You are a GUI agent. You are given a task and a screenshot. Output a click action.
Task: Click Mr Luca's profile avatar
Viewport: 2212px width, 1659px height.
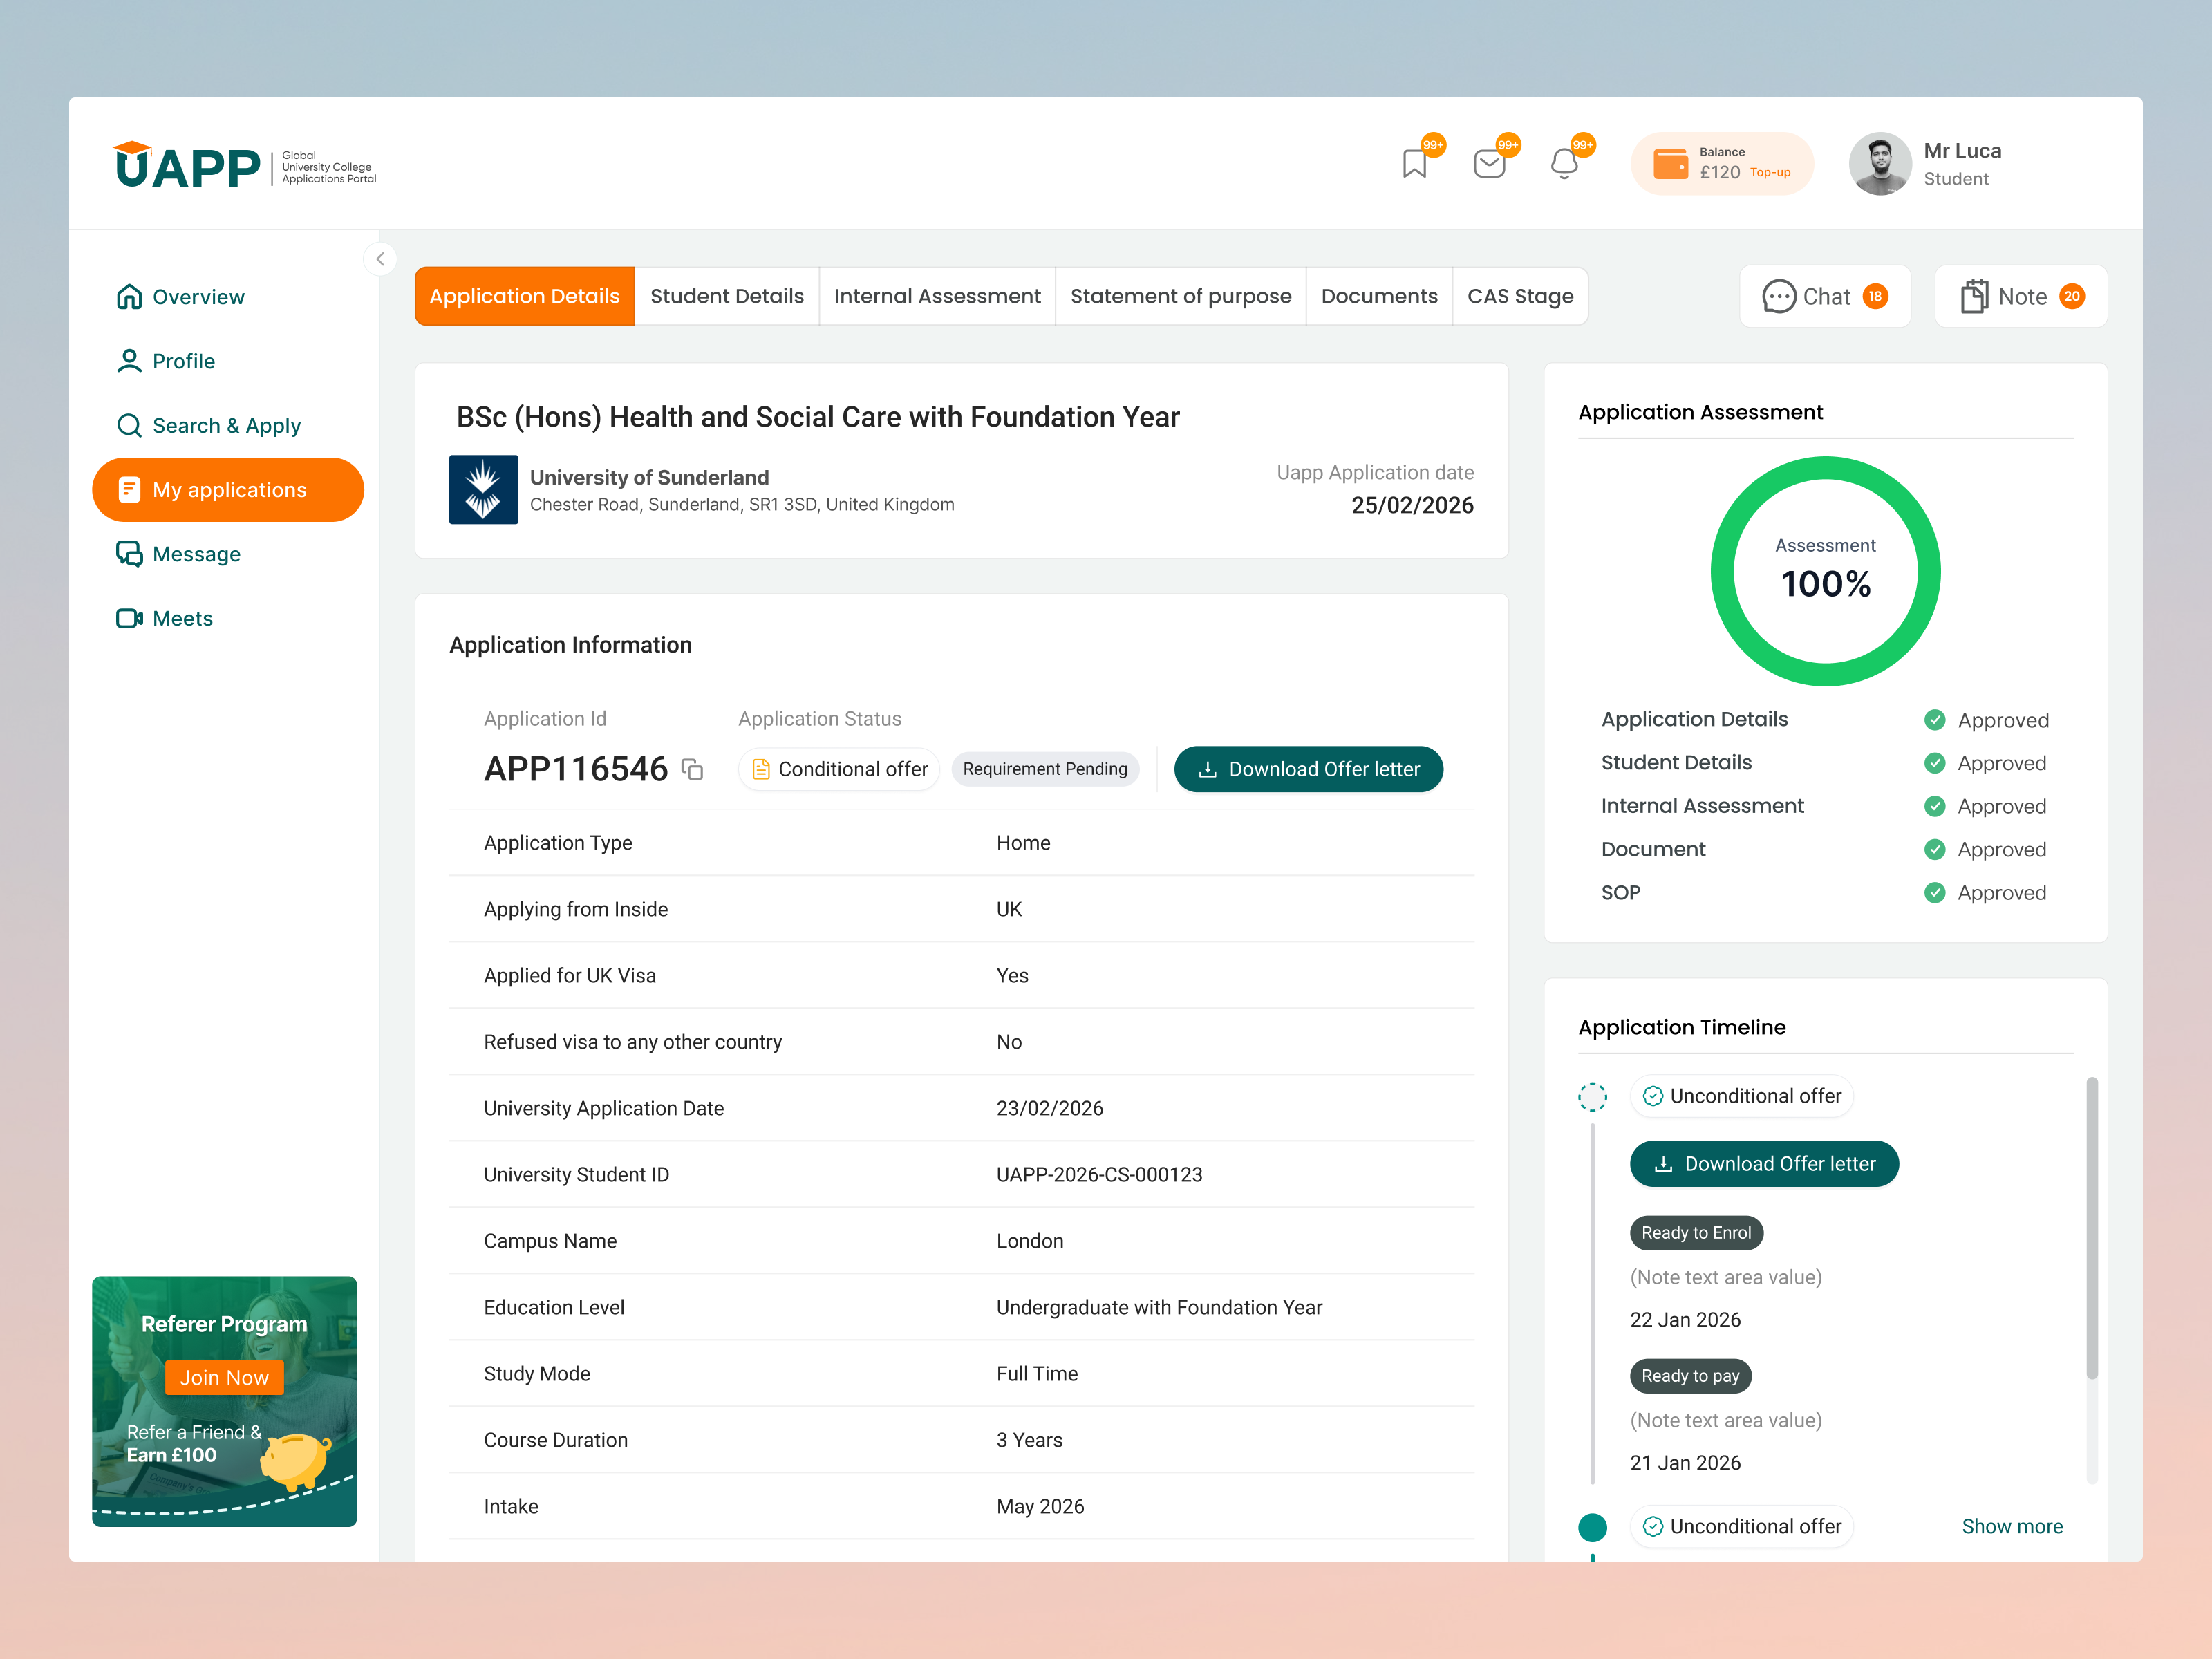coord(1880,164)
